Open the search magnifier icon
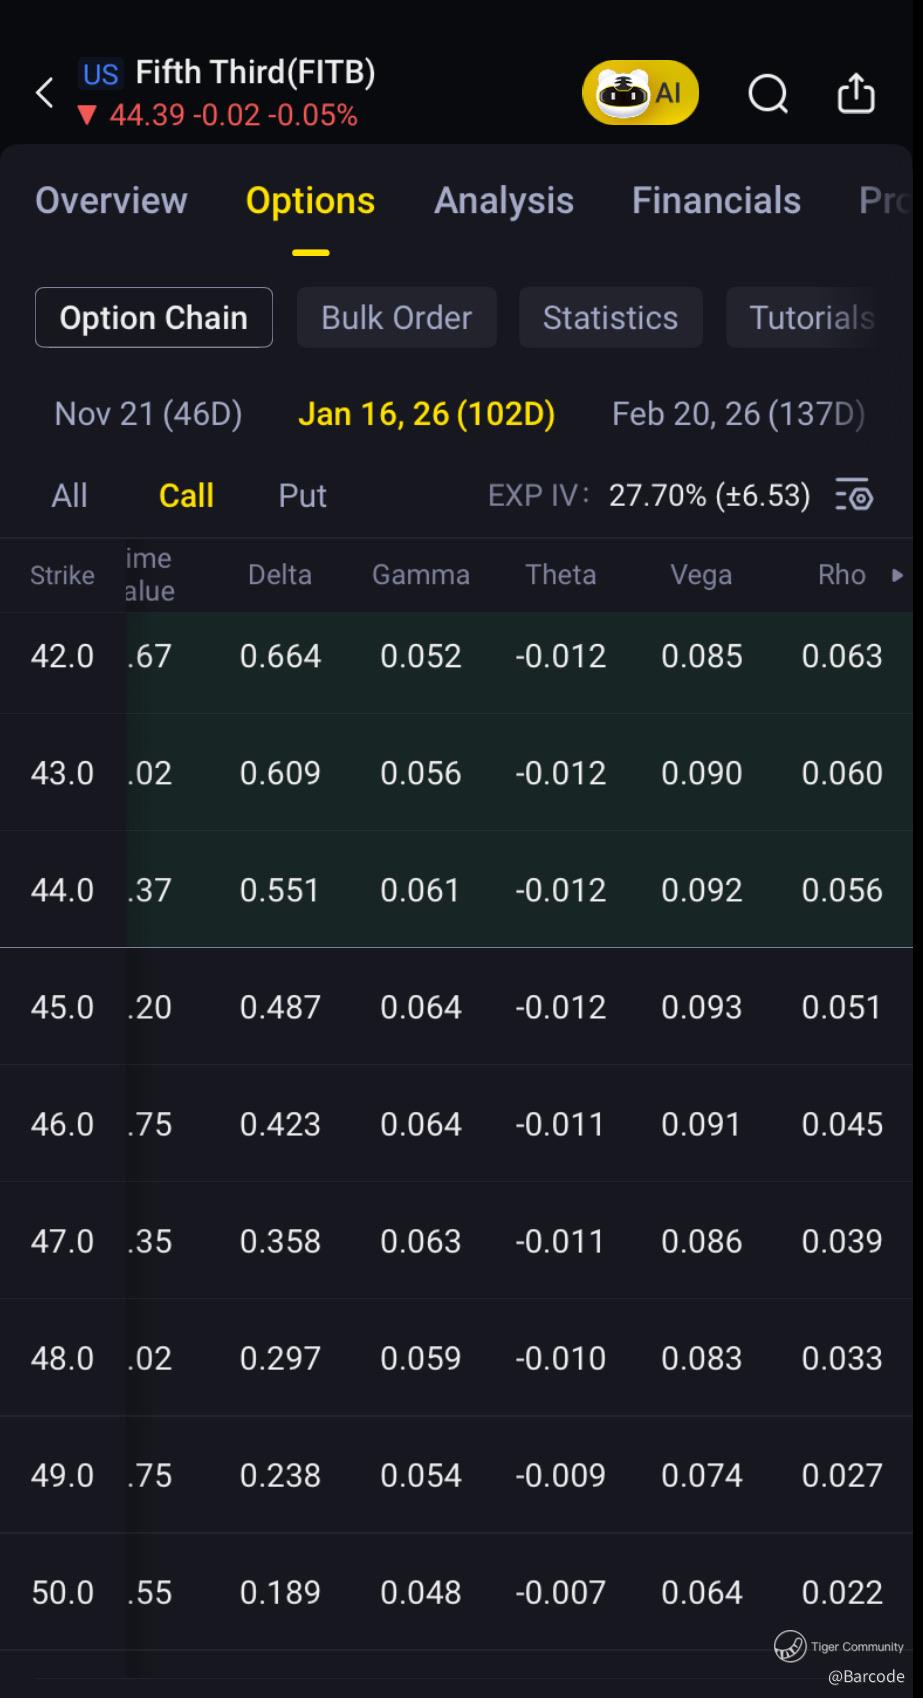The image size is (923, 1698). pyautogui.click(x=768, y=94)
